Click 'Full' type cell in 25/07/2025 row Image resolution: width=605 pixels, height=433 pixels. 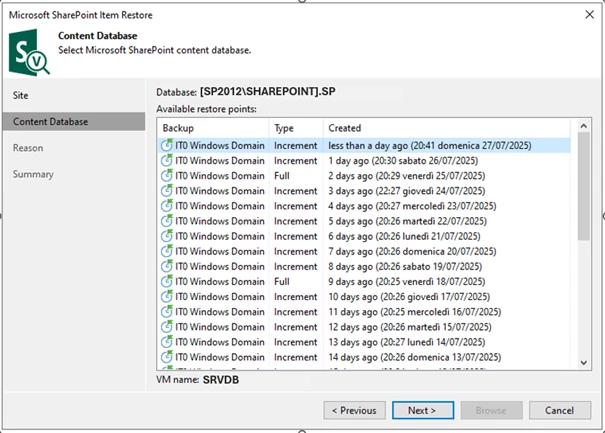point(282,176)
